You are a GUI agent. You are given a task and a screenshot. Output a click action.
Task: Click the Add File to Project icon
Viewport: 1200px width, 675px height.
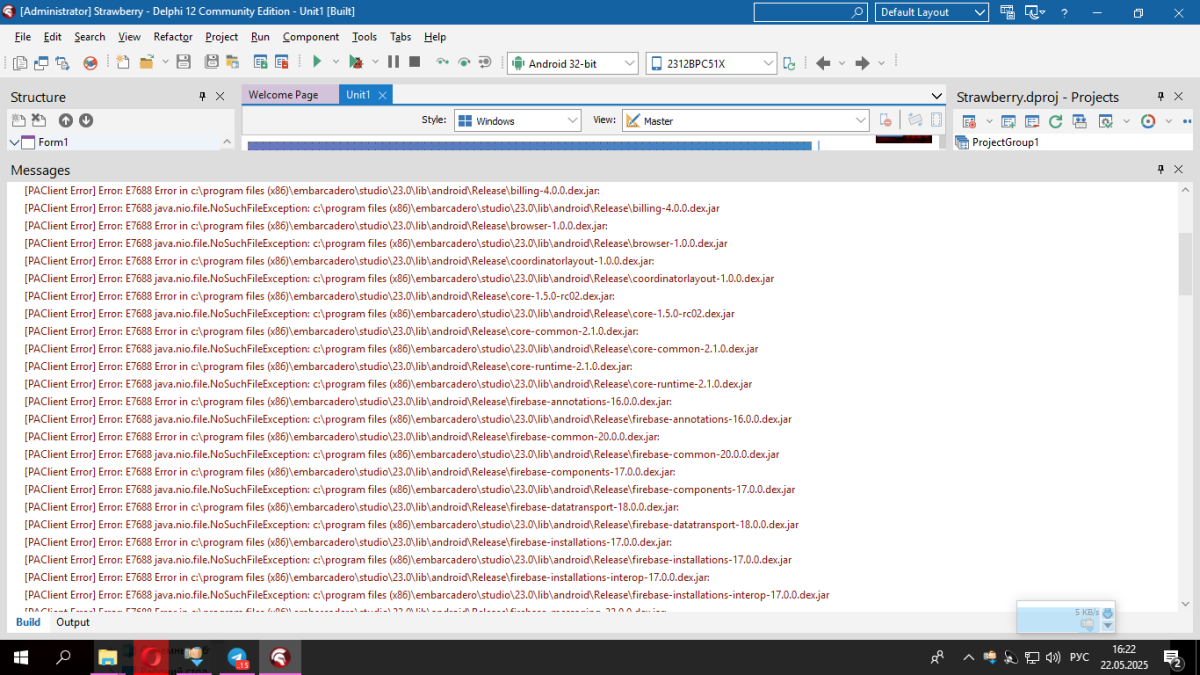(260, 62)
